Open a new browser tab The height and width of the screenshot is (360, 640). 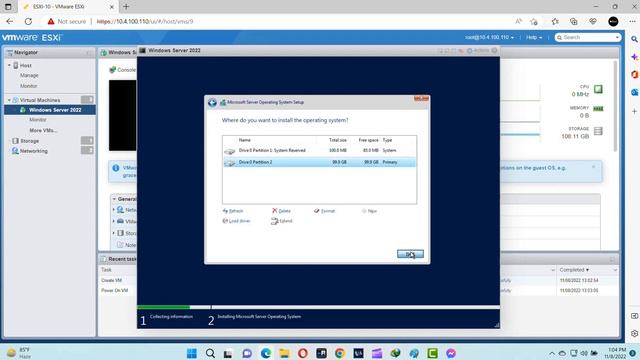coord(126,7)
